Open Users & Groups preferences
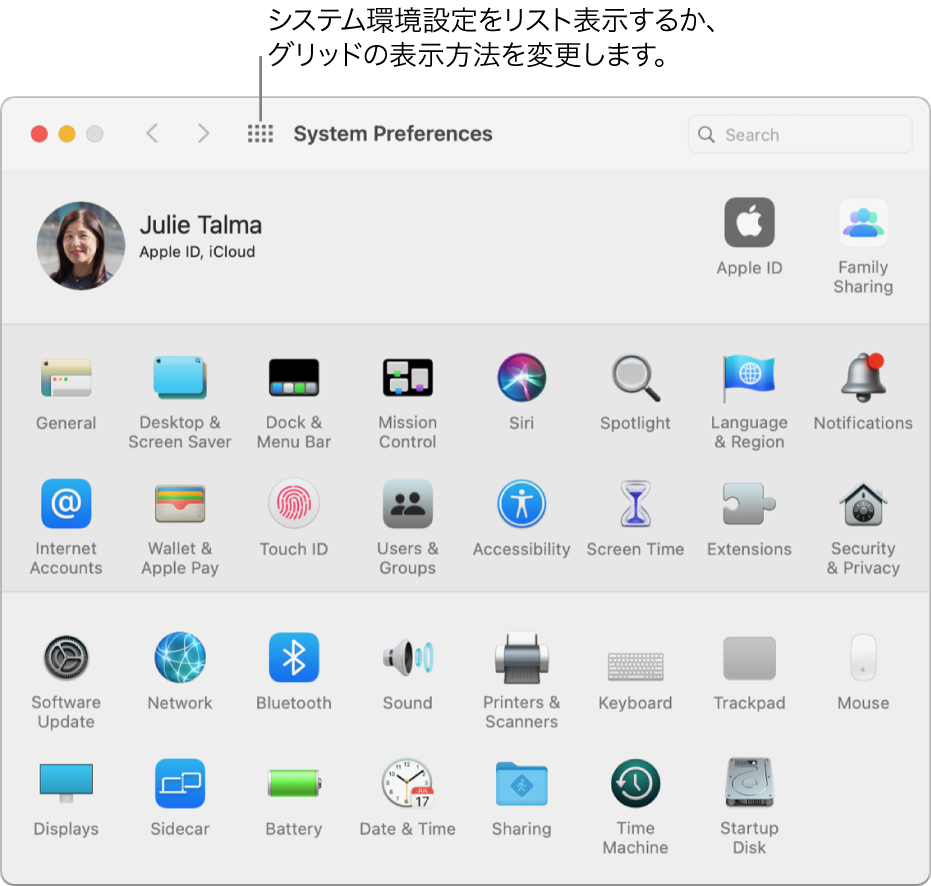 [x=408, y=504]
